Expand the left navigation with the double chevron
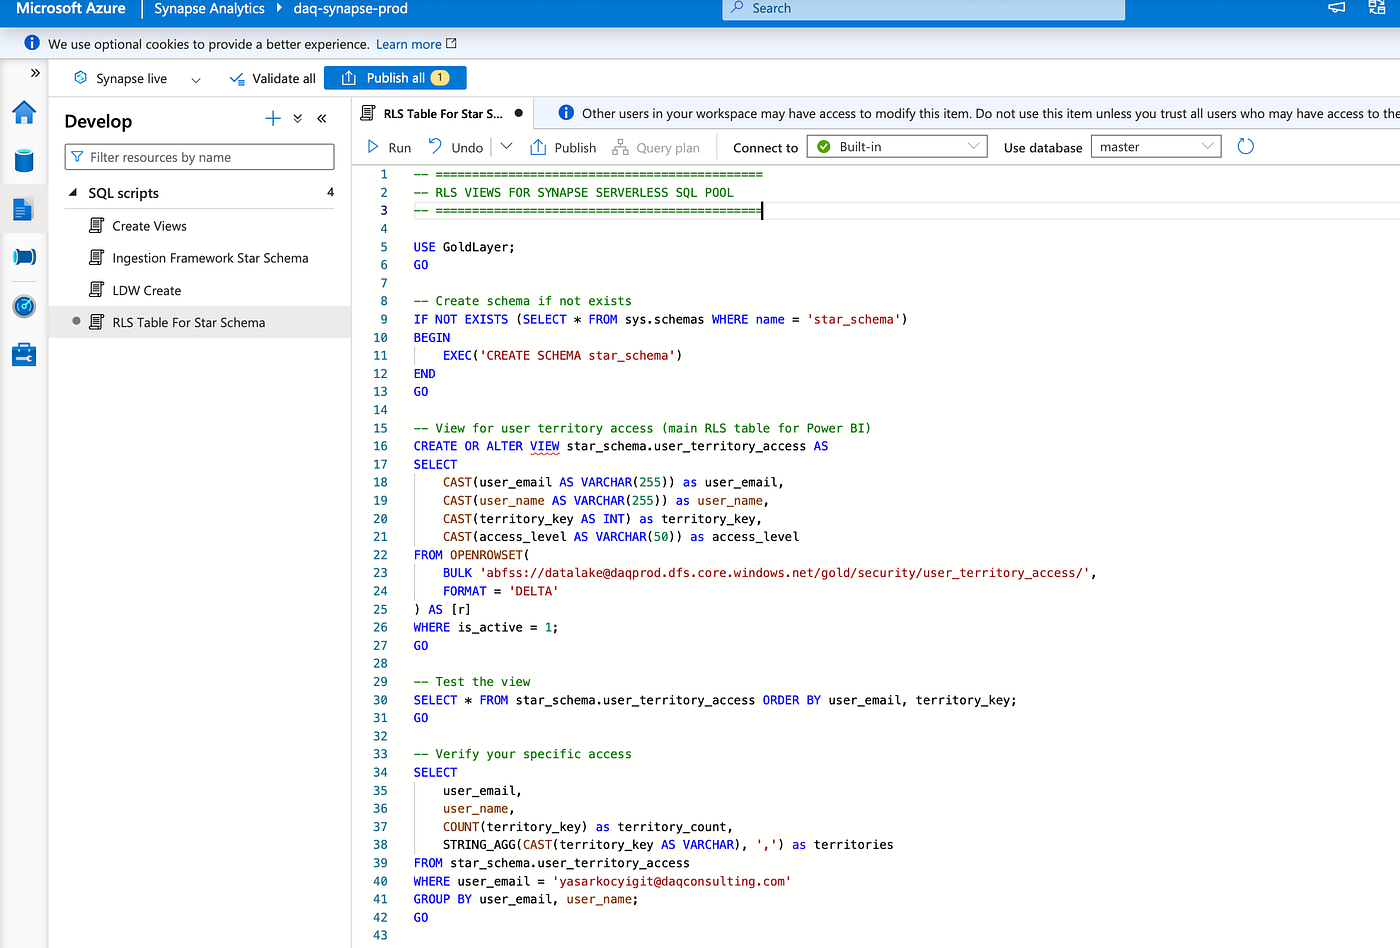Viewport: 1400px width, 948px height. (x=35, y=73)
